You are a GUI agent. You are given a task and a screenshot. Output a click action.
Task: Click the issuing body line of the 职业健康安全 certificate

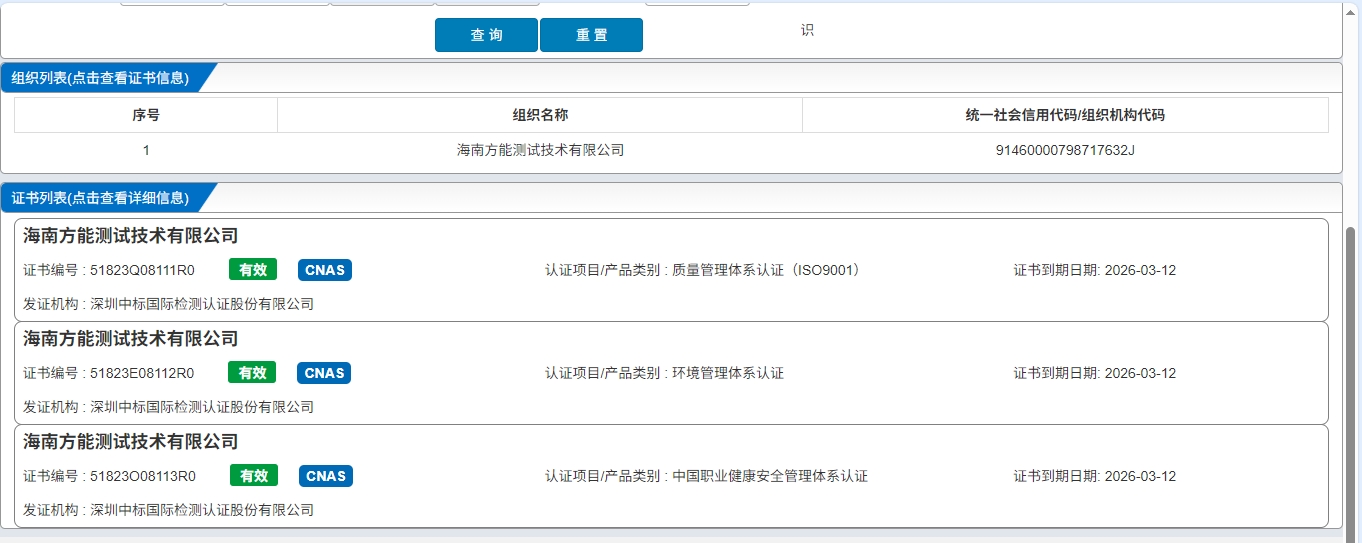point(169,510)
